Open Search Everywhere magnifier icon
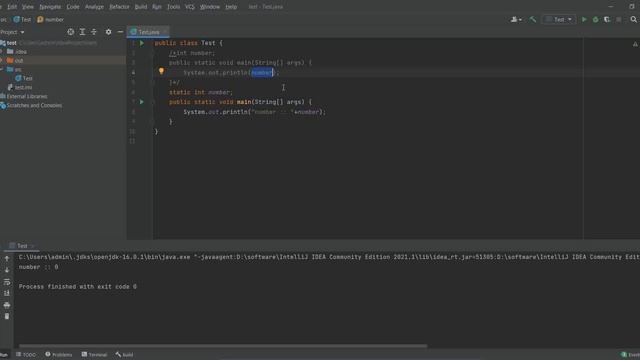The image size is (640, 360). (x=633, y=19)
